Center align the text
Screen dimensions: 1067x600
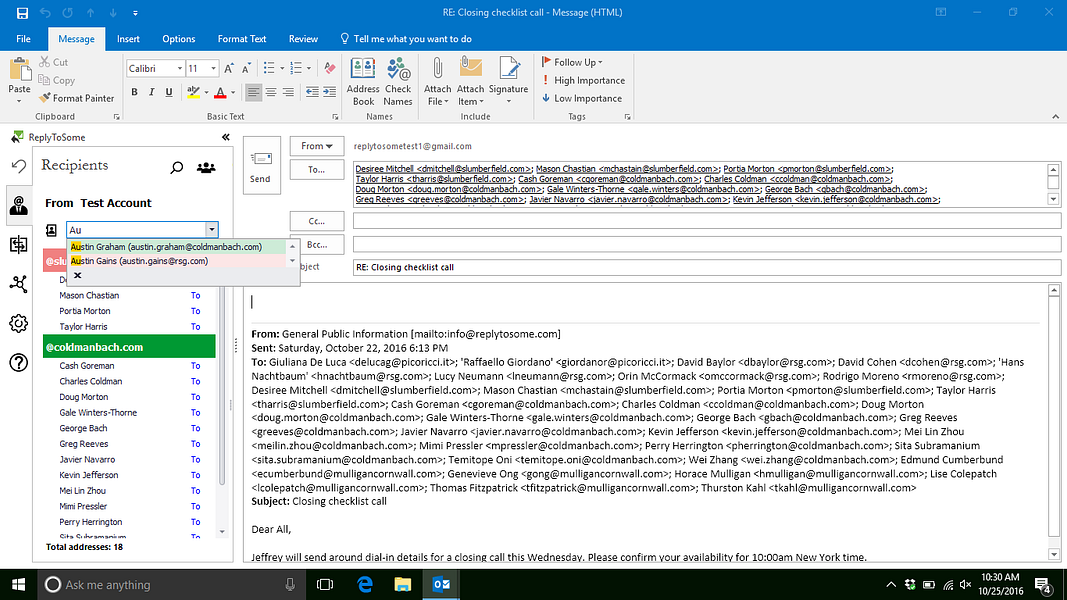[x=271, y=92]
